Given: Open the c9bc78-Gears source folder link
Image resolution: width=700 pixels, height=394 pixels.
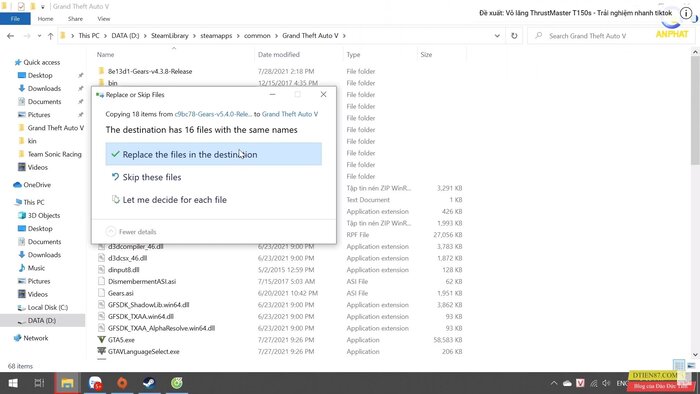Looking at the screenshot, I should (x=213, y=114).
